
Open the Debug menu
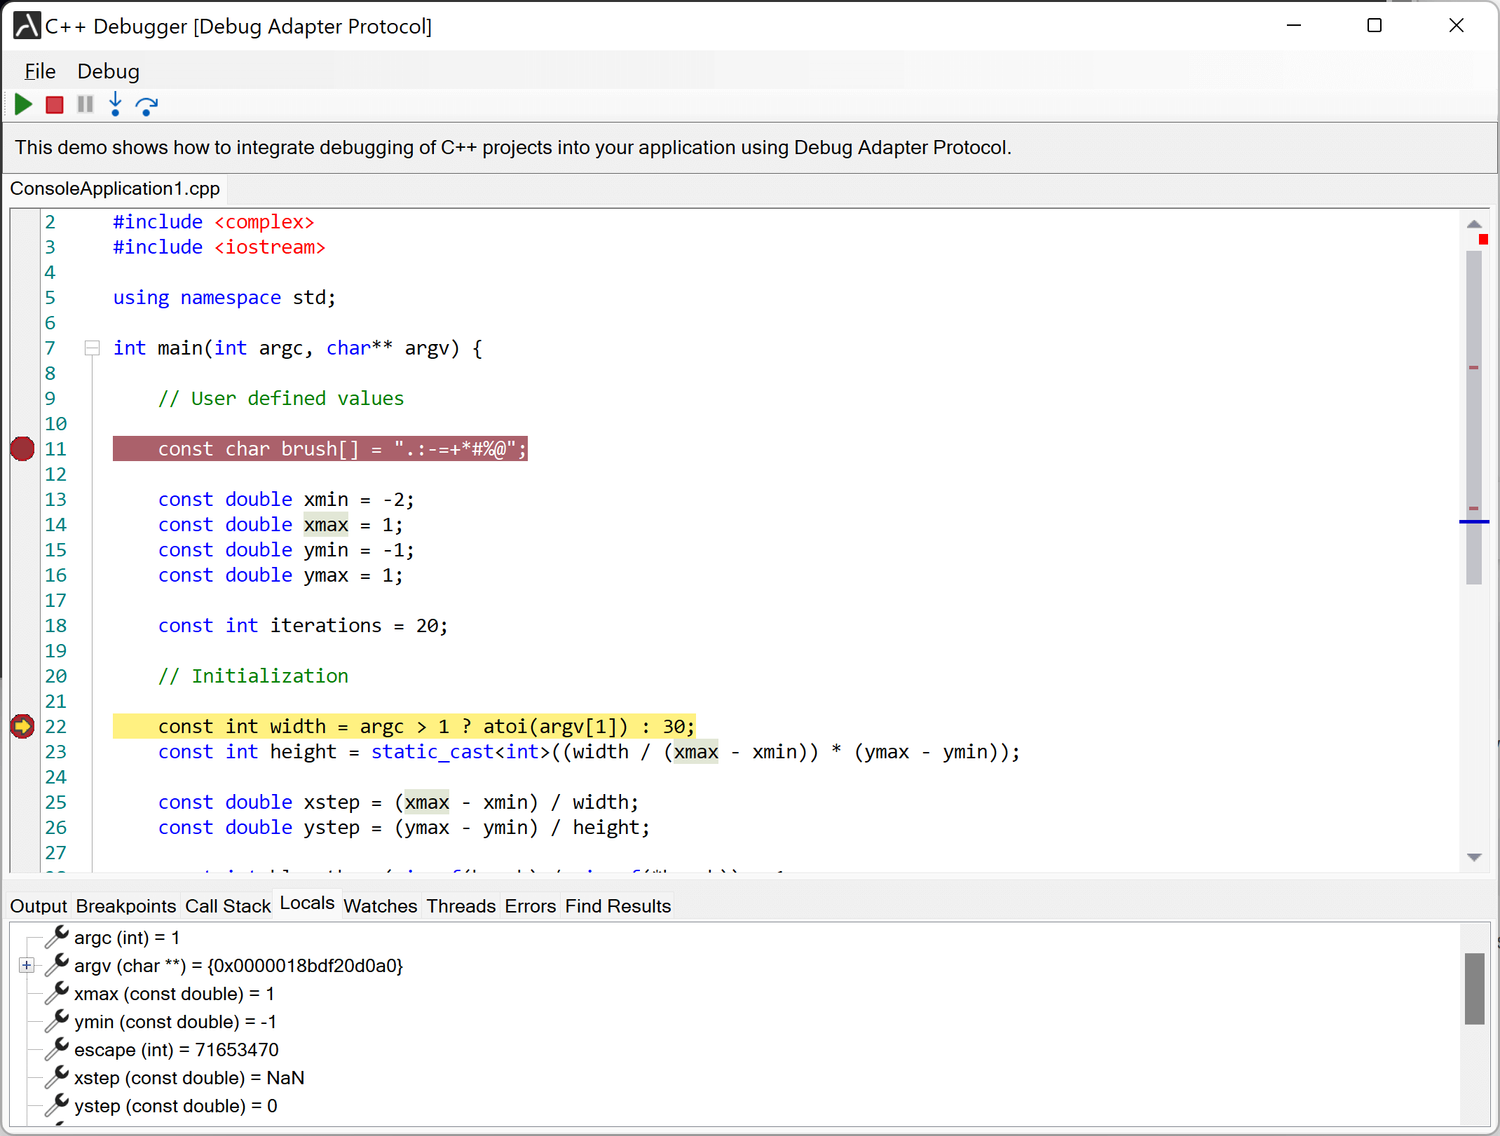click(x=108, y=71)
